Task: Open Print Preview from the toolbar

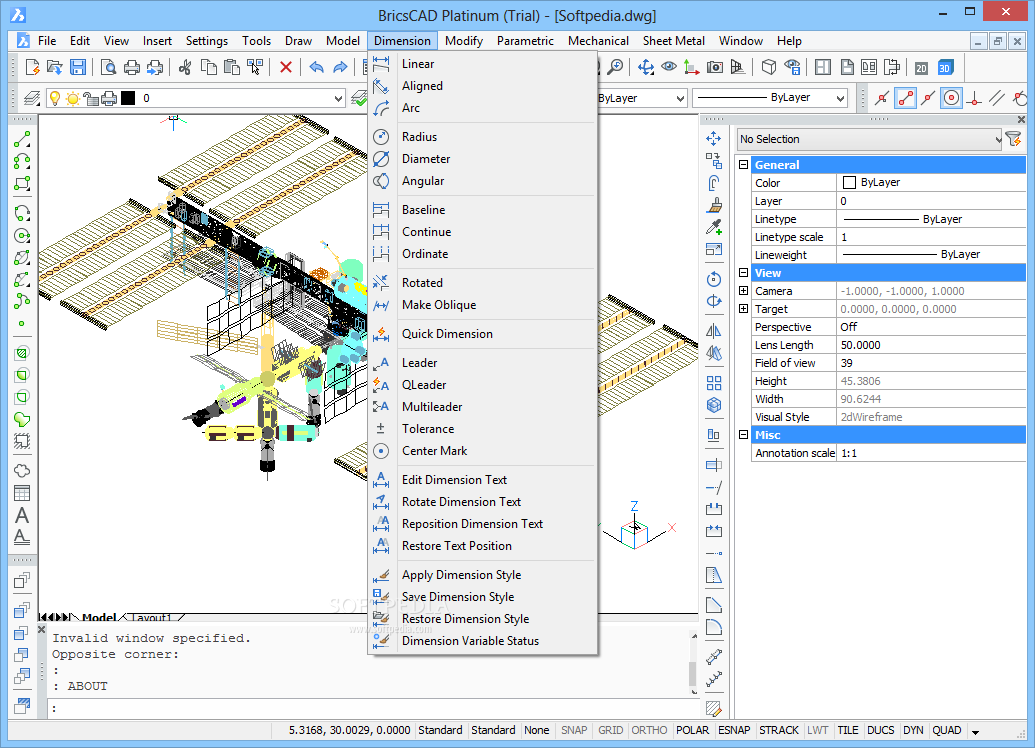Action: coord(108,67)
